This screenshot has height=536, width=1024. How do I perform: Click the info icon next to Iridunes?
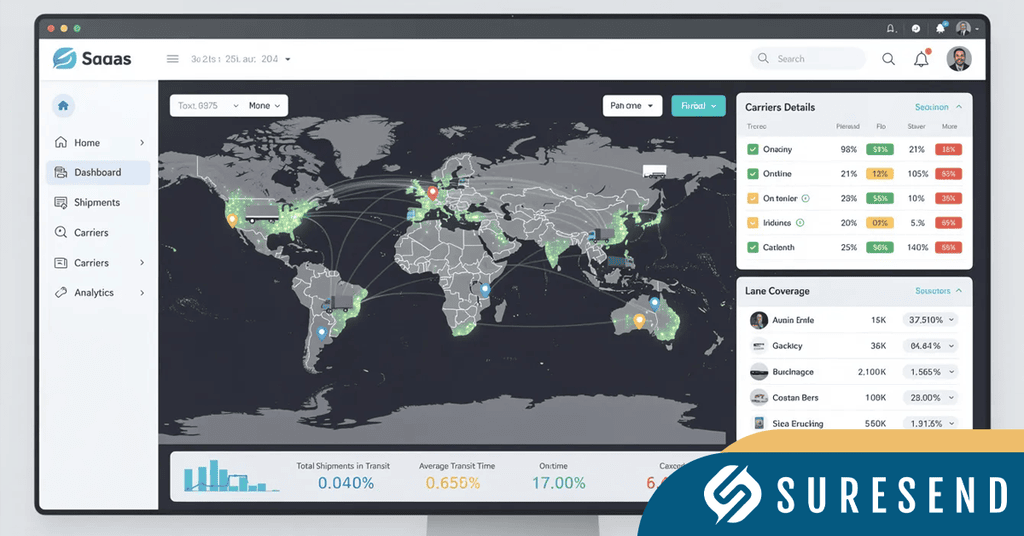800,223
